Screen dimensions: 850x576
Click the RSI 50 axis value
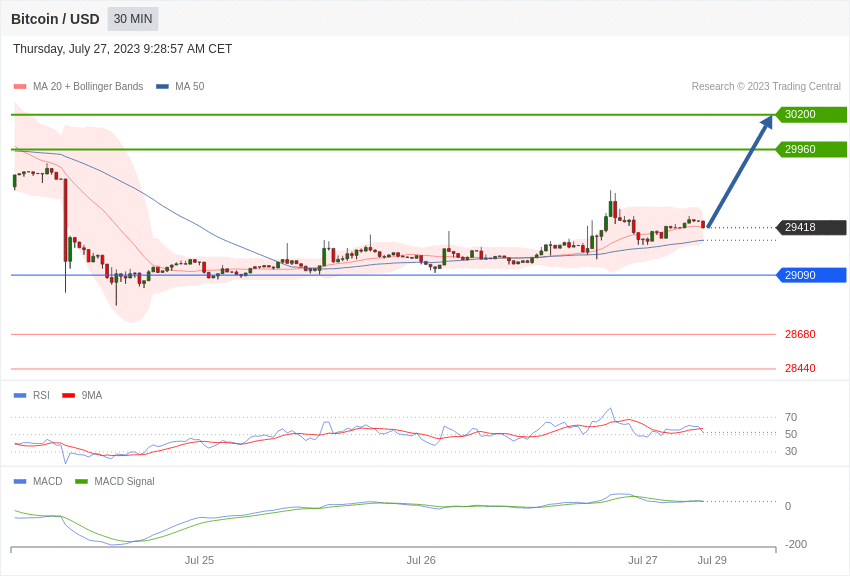point(791,434)
